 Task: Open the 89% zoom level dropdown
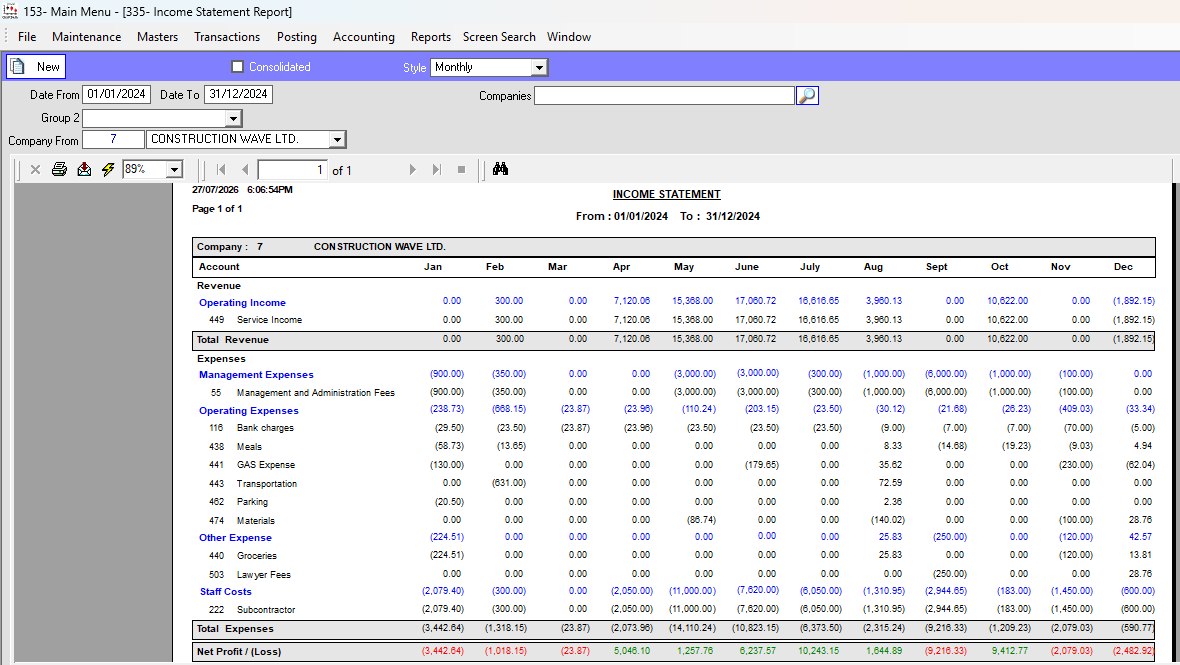point(175,169)
